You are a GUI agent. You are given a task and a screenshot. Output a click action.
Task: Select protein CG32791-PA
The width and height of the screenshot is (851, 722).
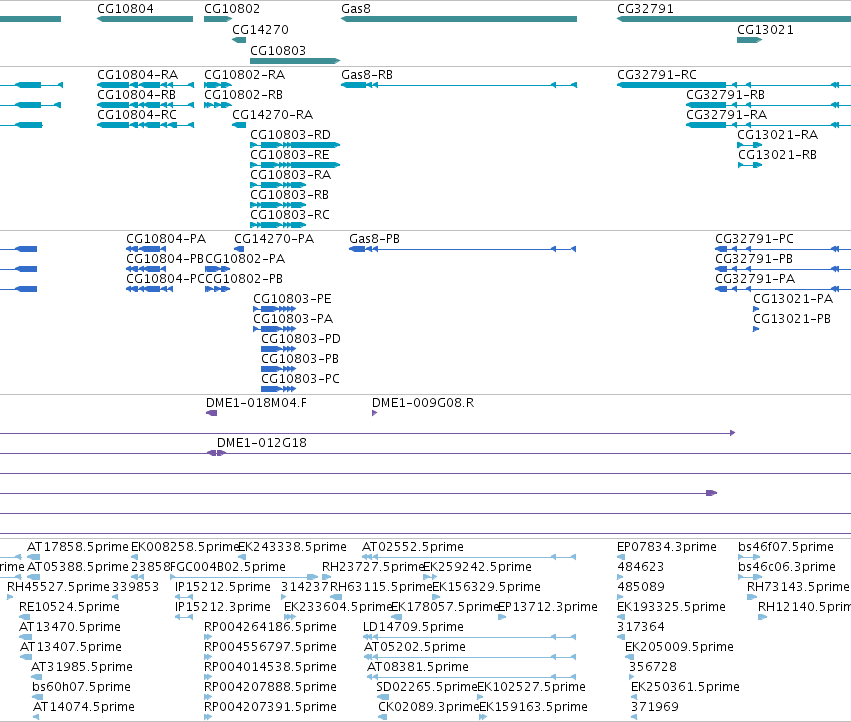[x=783, y=289]
